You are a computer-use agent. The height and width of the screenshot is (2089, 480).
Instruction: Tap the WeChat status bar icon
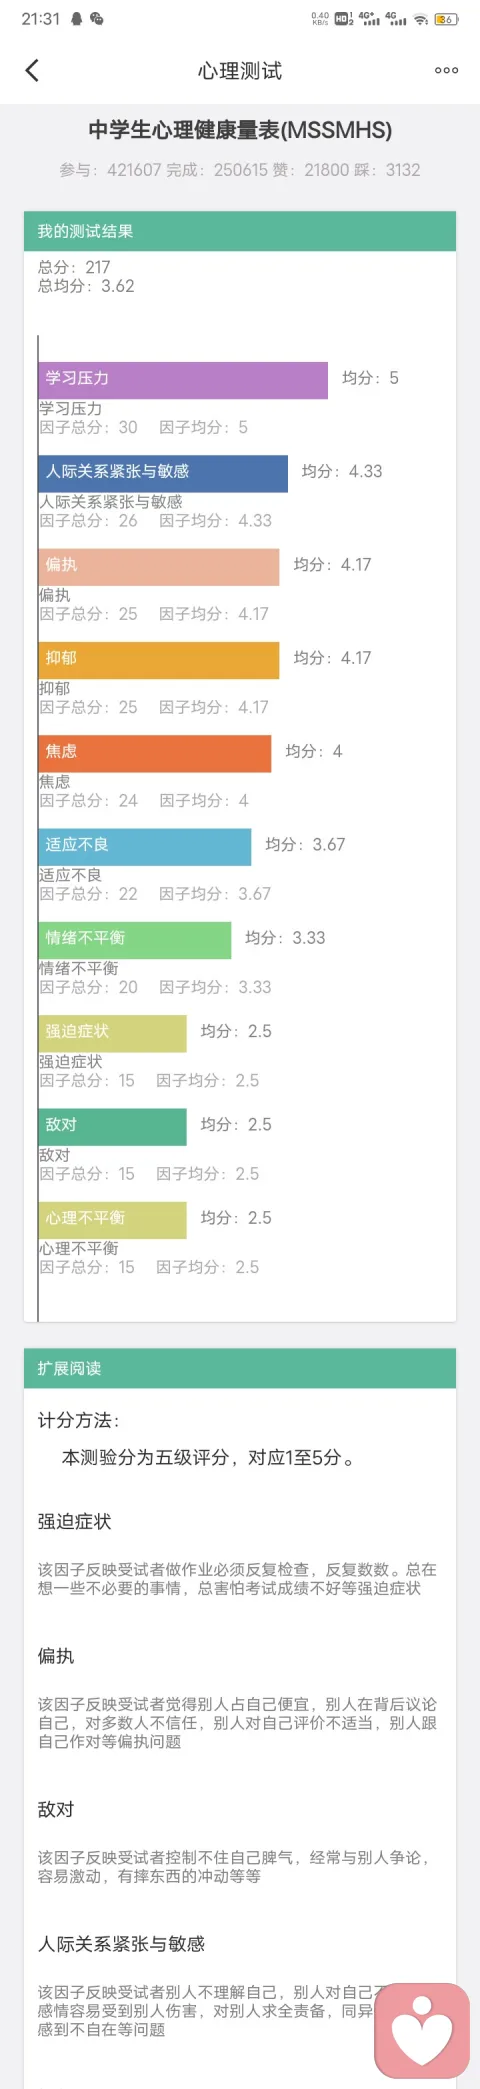[x=97, y=19]
